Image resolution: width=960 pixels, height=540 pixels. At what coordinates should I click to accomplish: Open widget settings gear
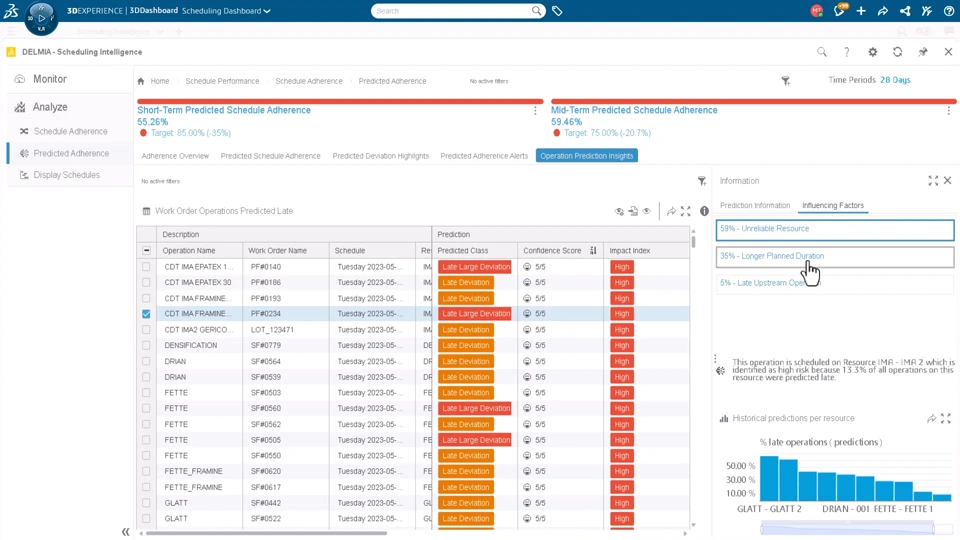872,52
